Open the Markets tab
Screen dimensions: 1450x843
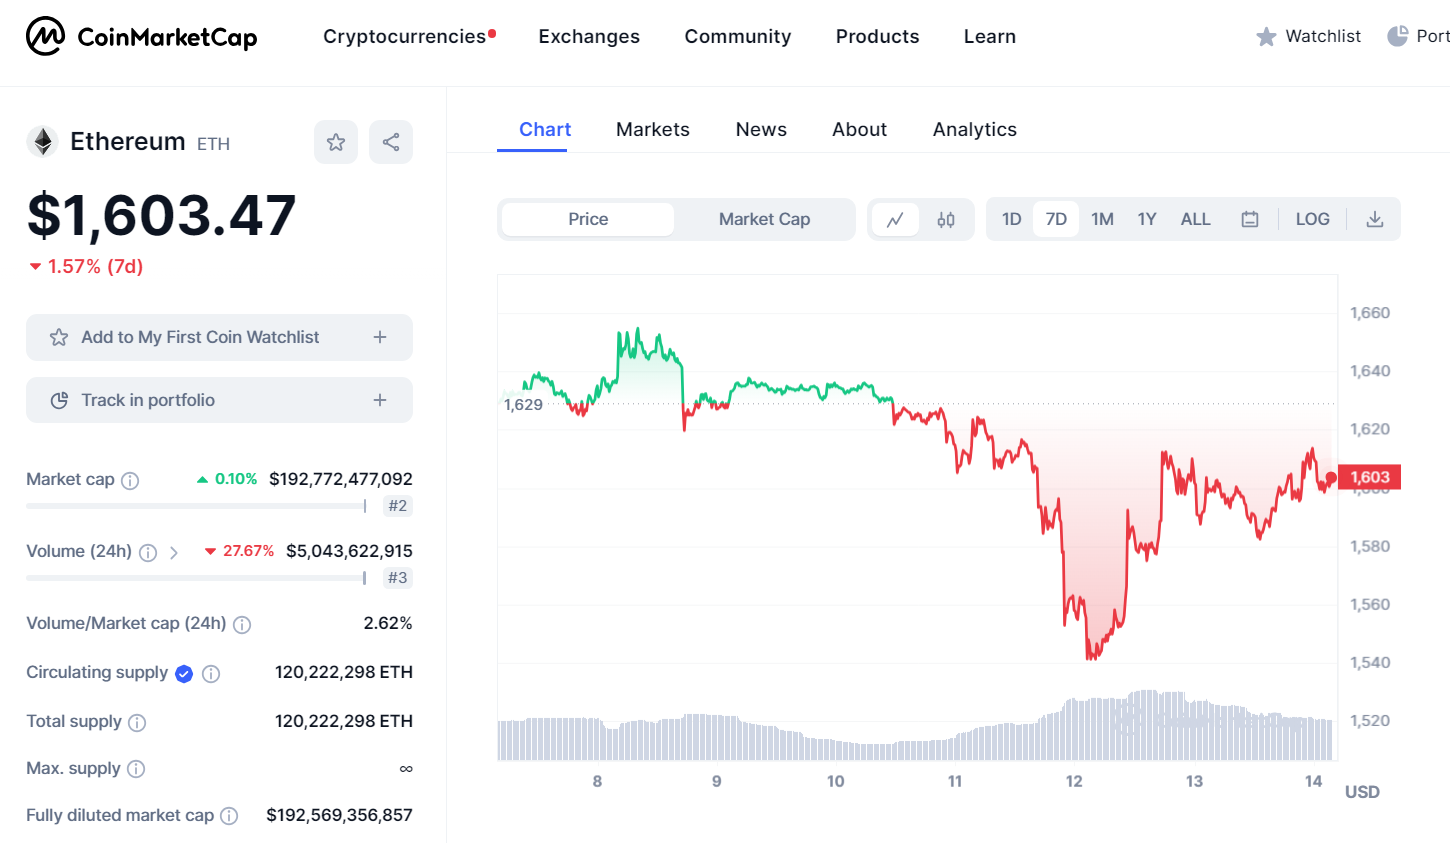(652, 129)
